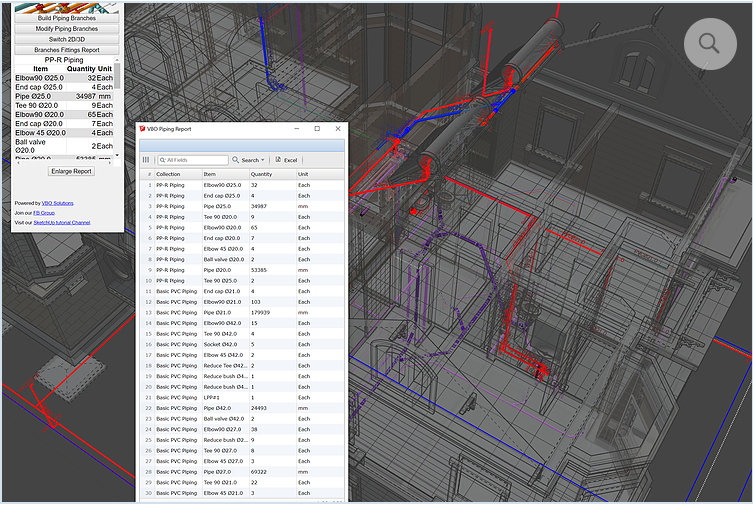Viewport: 756px width, 505px height.
Task: Open the VBO Solutions link
Action: pyautogui.click(x=57, y=203)
